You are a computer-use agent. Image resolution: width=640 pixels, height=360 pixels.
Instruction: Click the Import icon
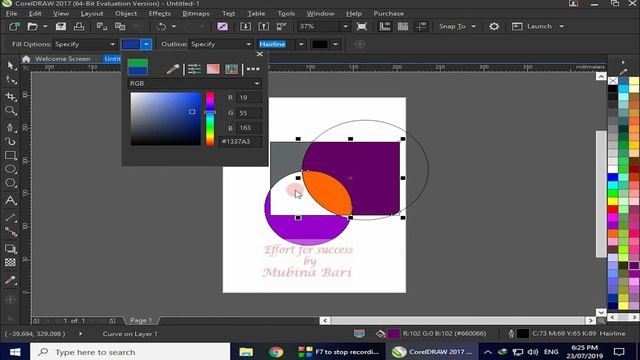pyautogui.click(x=246, y=27)
